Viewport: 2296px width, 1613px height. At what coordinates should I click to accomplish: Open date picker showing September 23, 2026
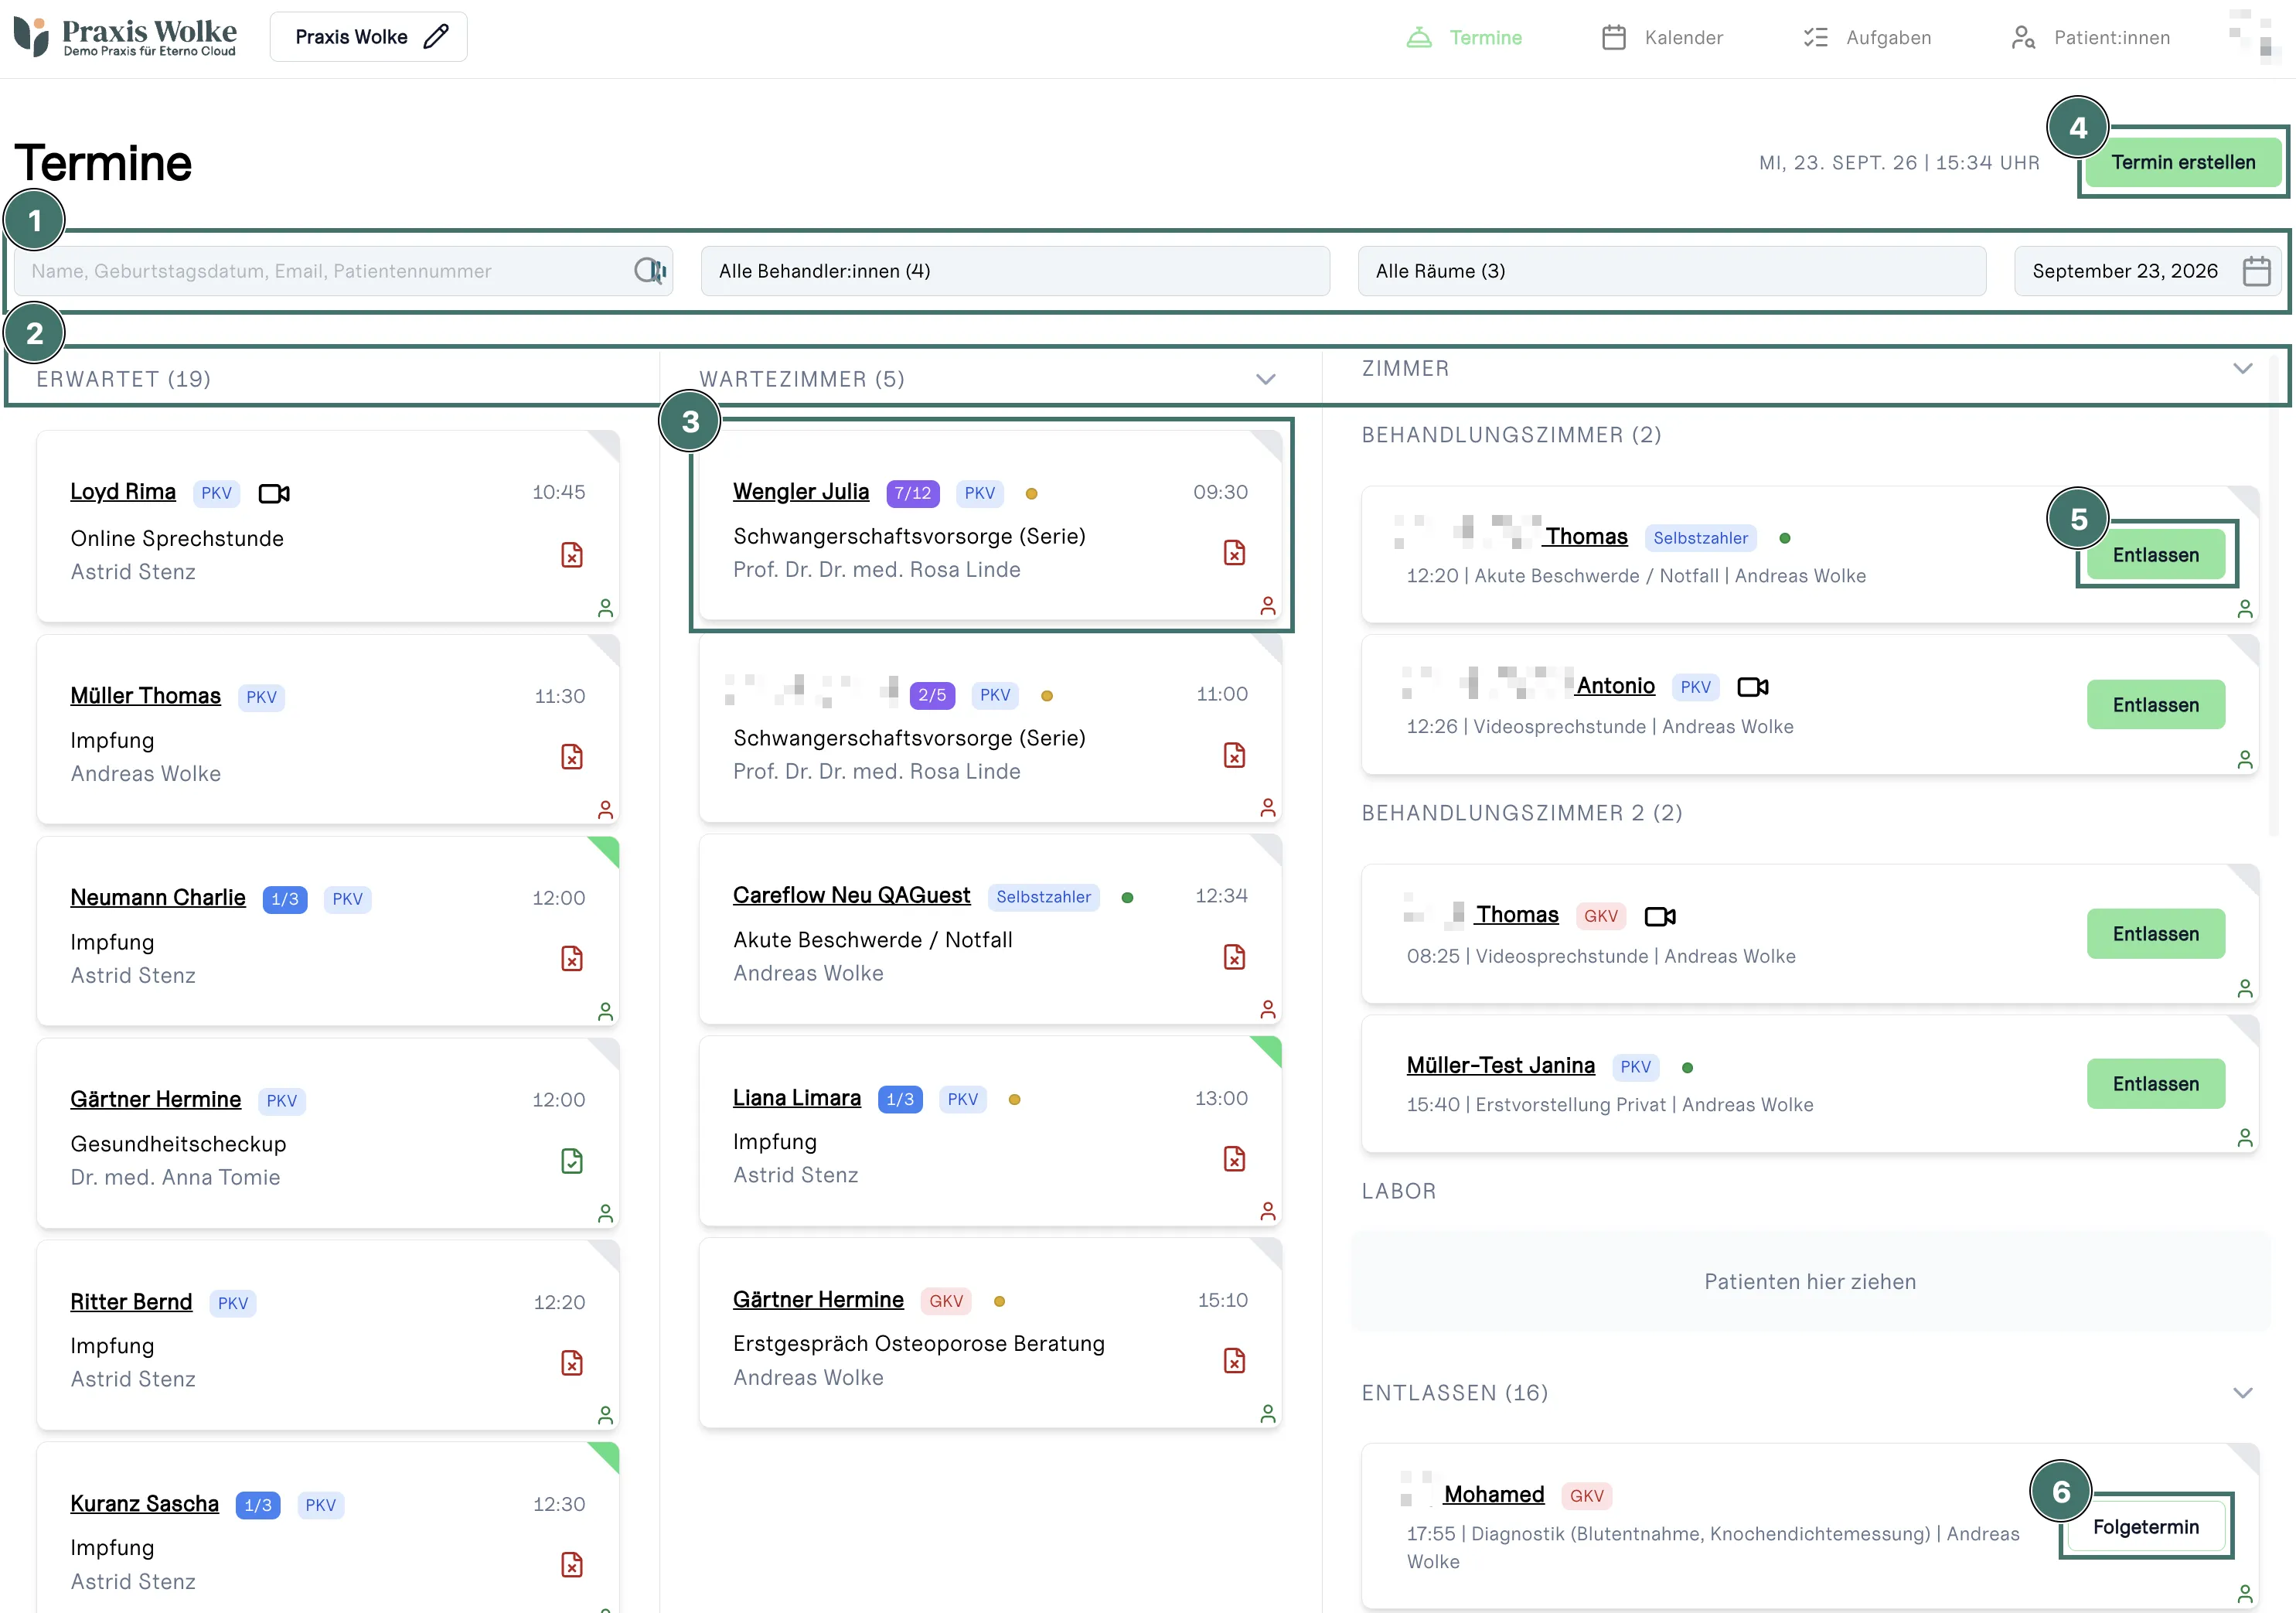tap(2148, 271)
